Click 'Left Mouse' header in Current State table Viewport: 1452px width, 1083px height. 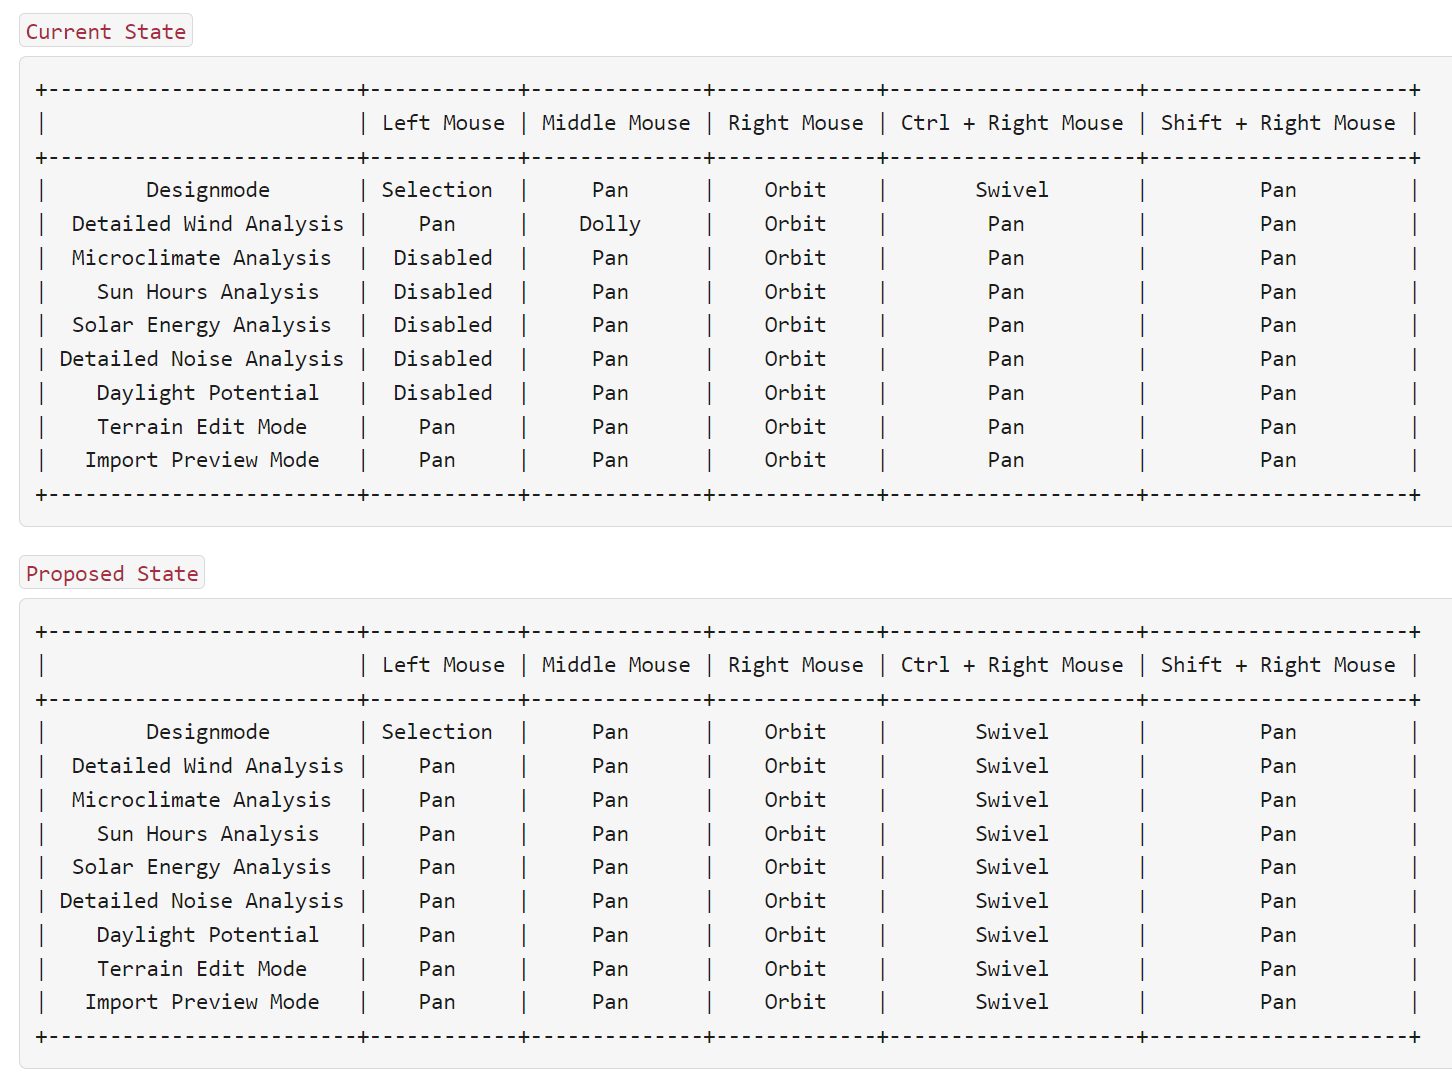click(443, 123)
